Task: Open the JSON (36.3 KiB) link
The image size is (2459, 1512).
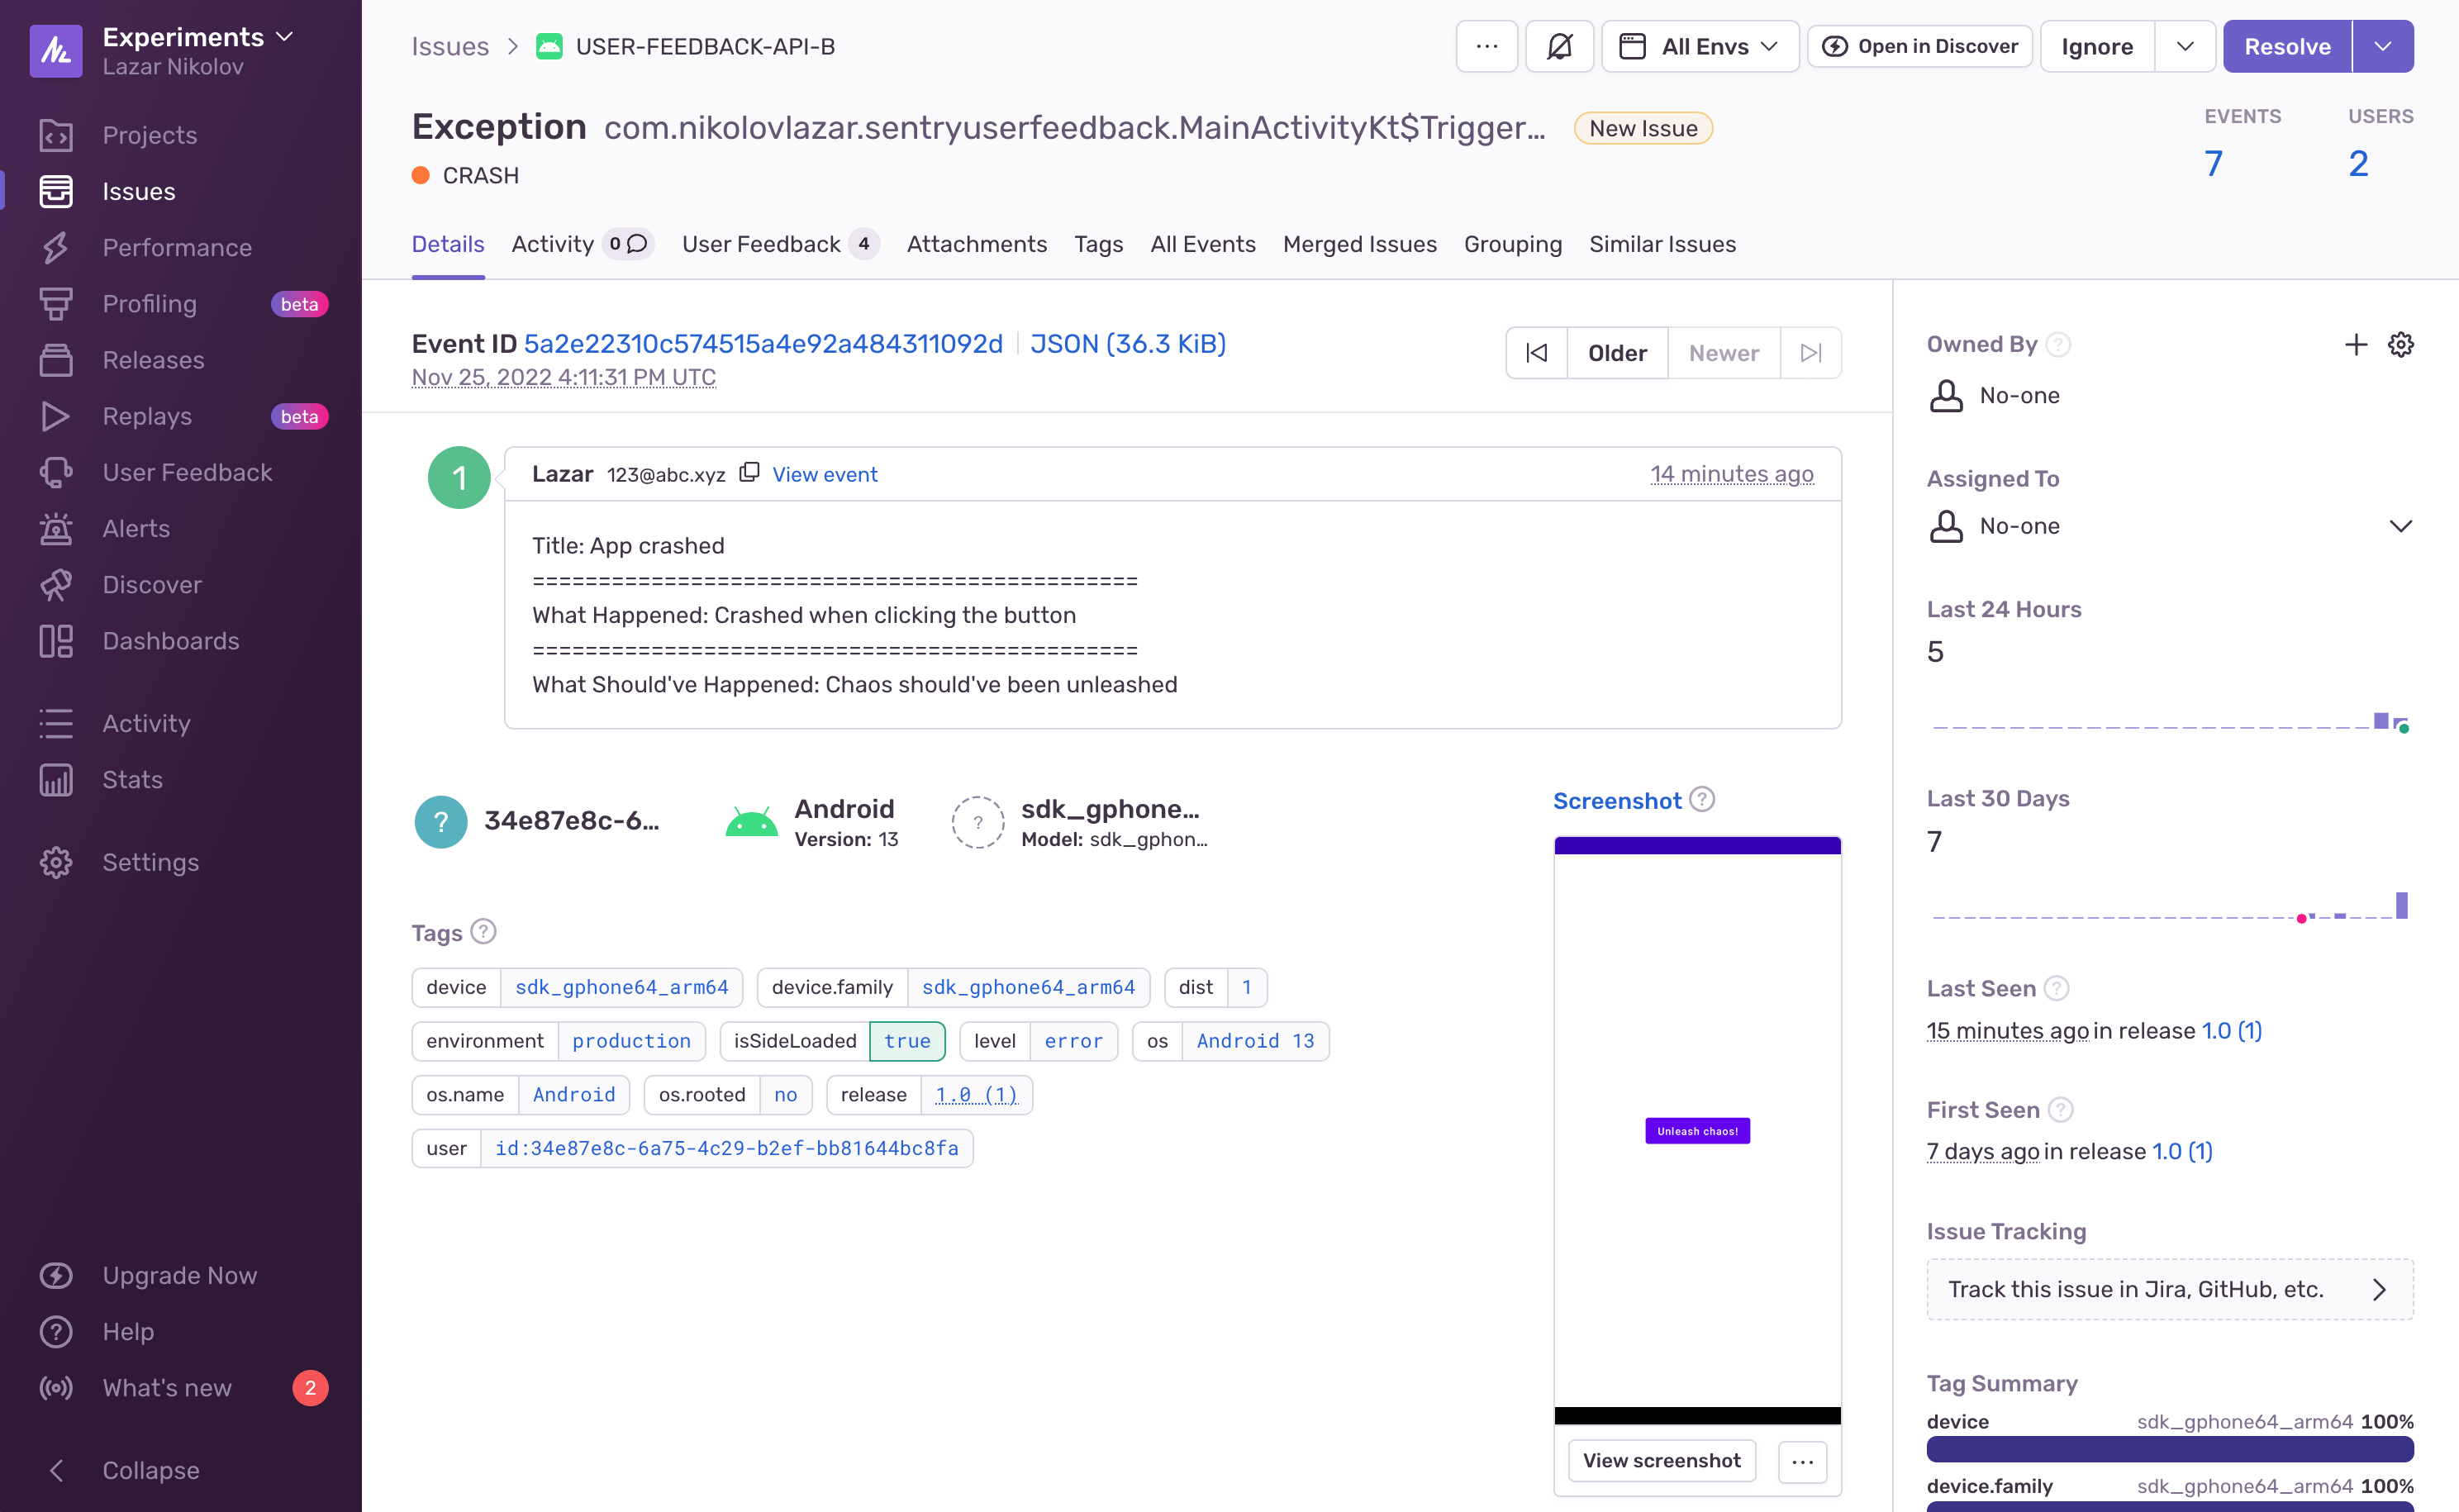Action: (1127, 344)
